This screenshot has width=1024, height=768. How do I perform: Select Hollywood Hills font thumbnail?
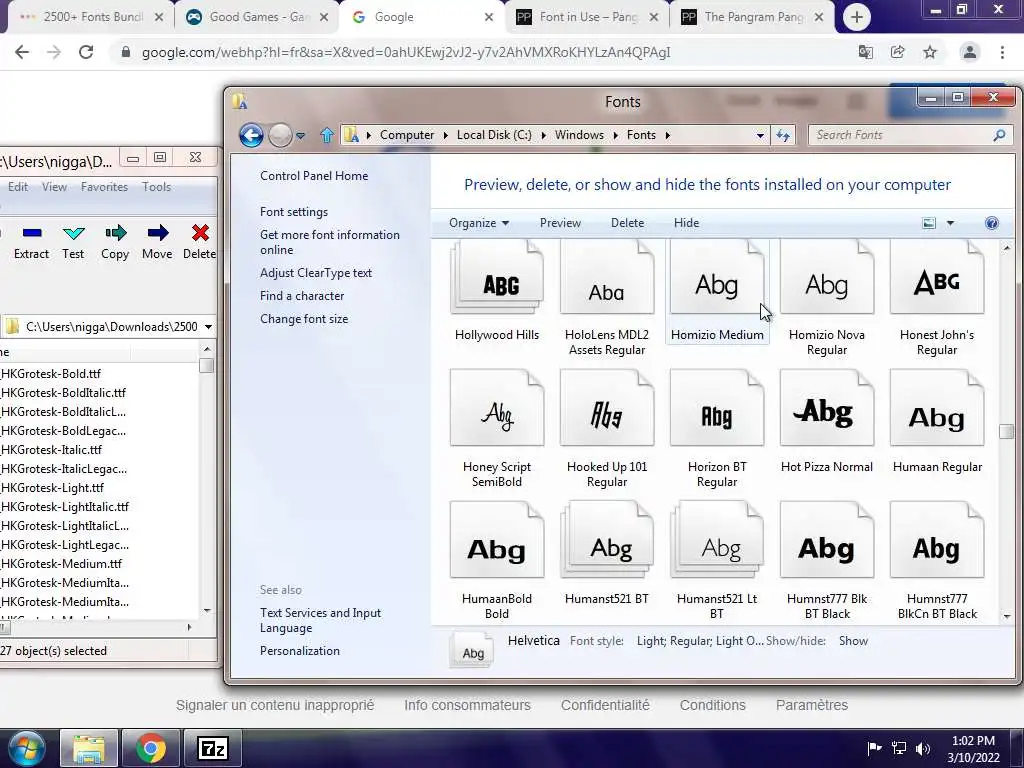point(497,277)
